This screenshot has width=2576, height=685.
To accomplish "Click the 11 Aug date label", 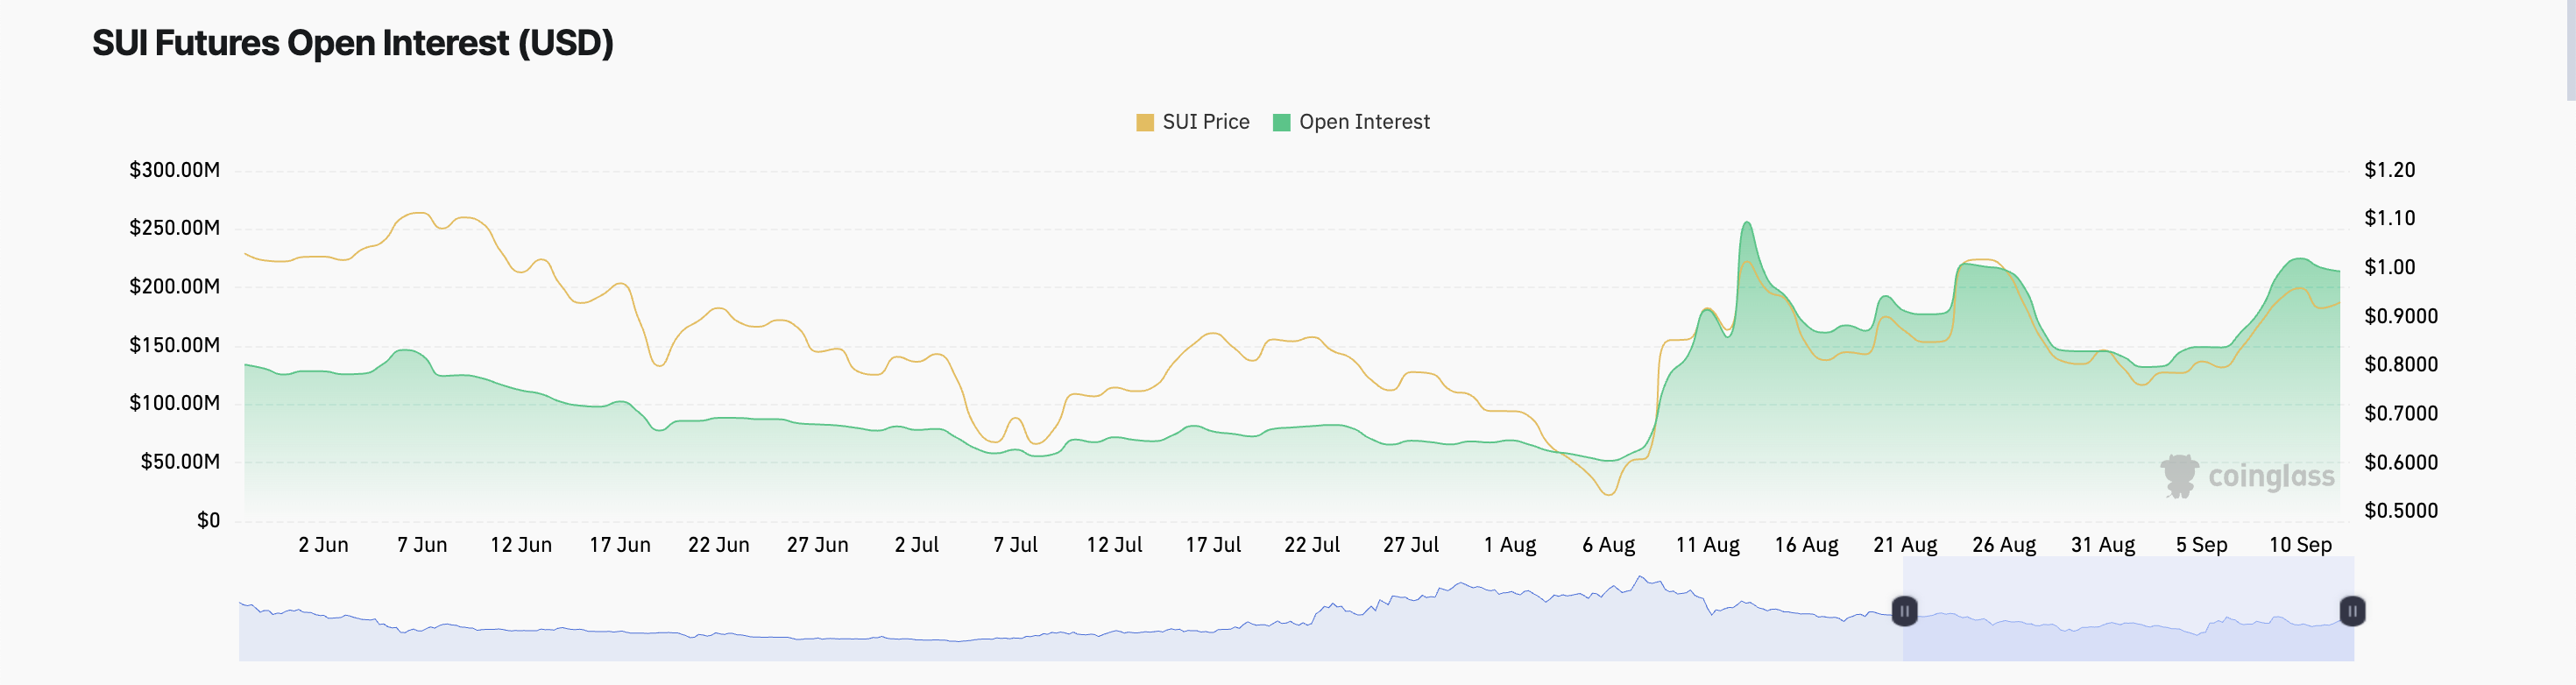I will (1707, 545).
